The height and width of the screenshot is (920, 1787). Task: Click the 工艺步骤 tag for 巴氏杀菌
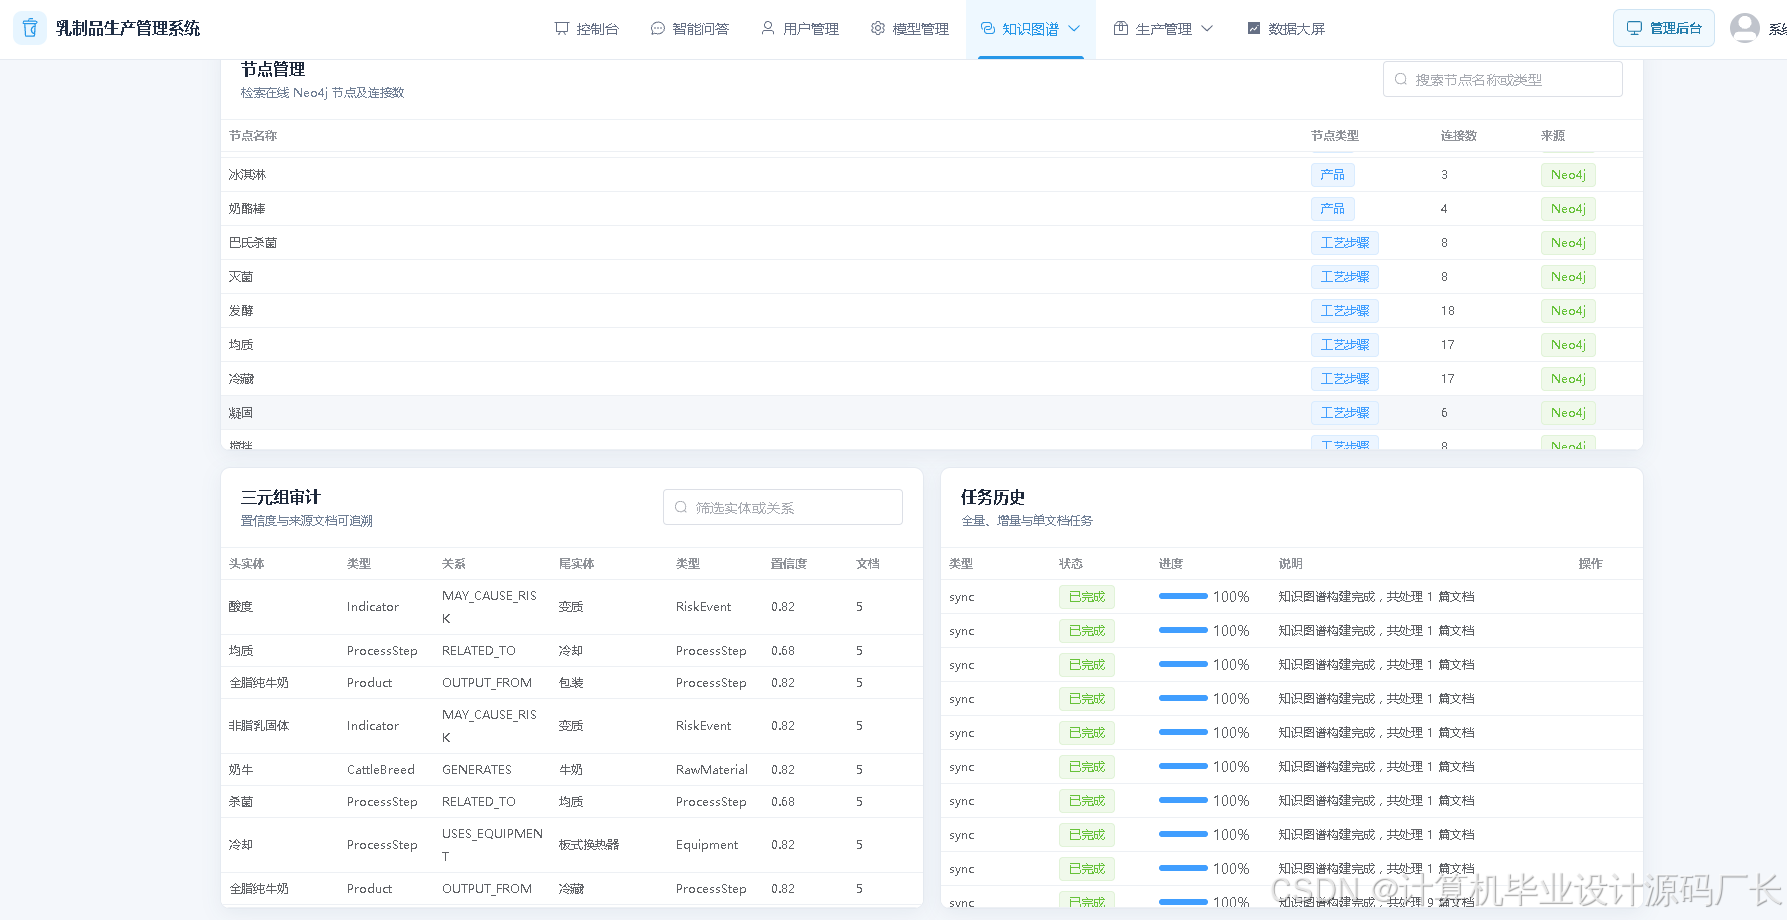pos(1345,243)
